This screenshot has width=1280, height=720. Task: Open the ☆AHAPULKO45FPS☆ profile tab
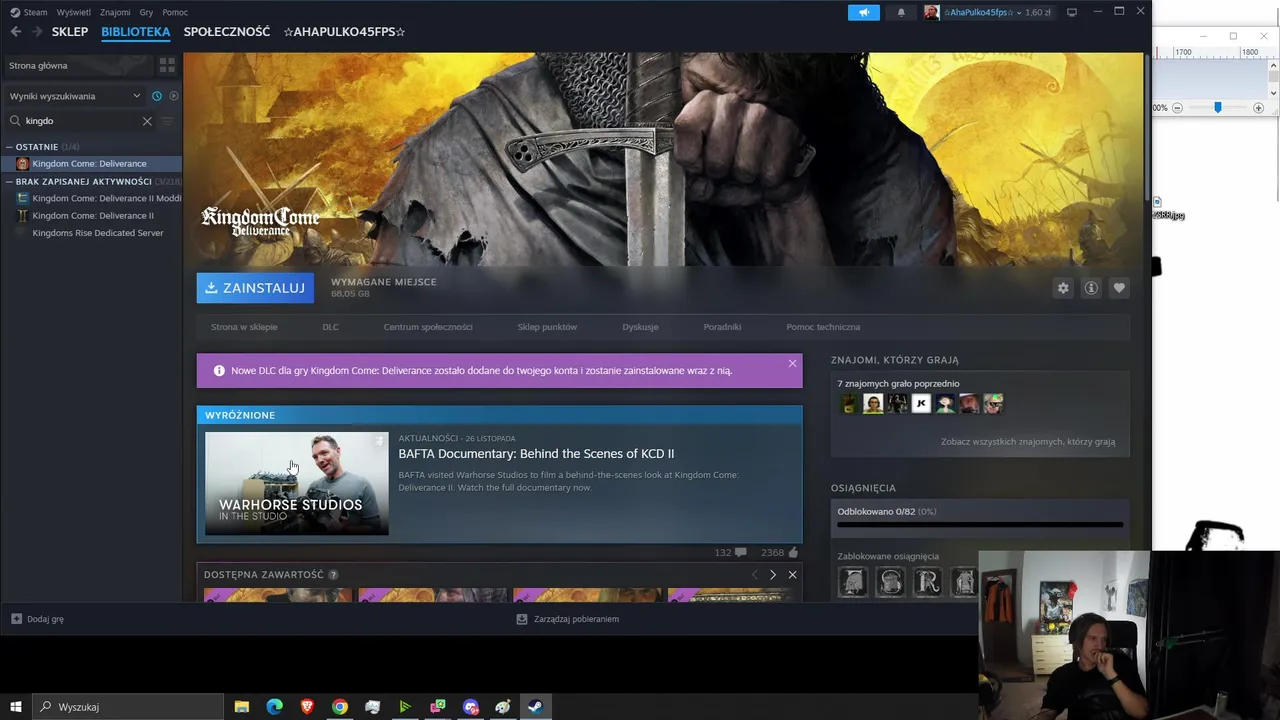pos(344,32)
